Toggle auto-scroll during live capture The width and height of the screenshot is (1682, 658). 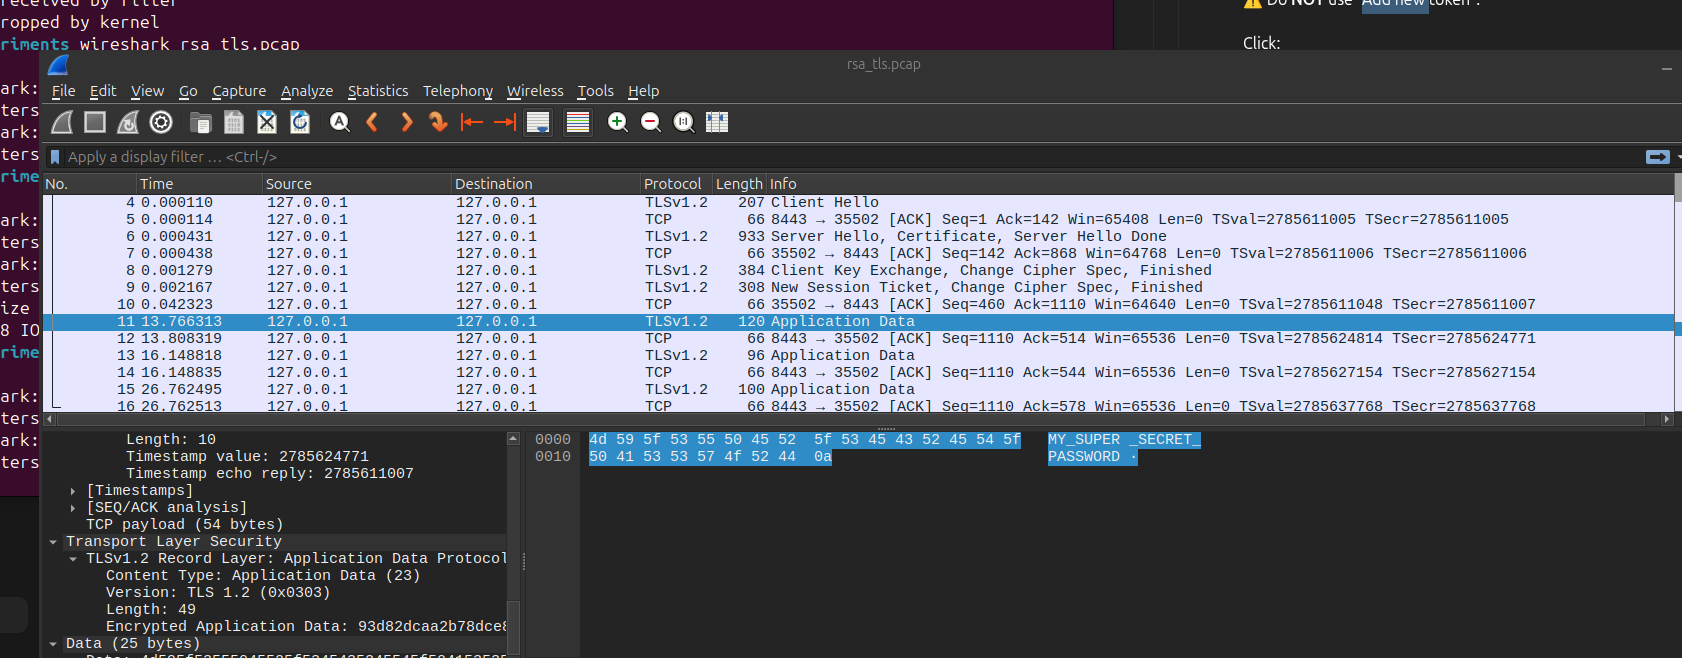pyautogui.click(x=538, y=122)
